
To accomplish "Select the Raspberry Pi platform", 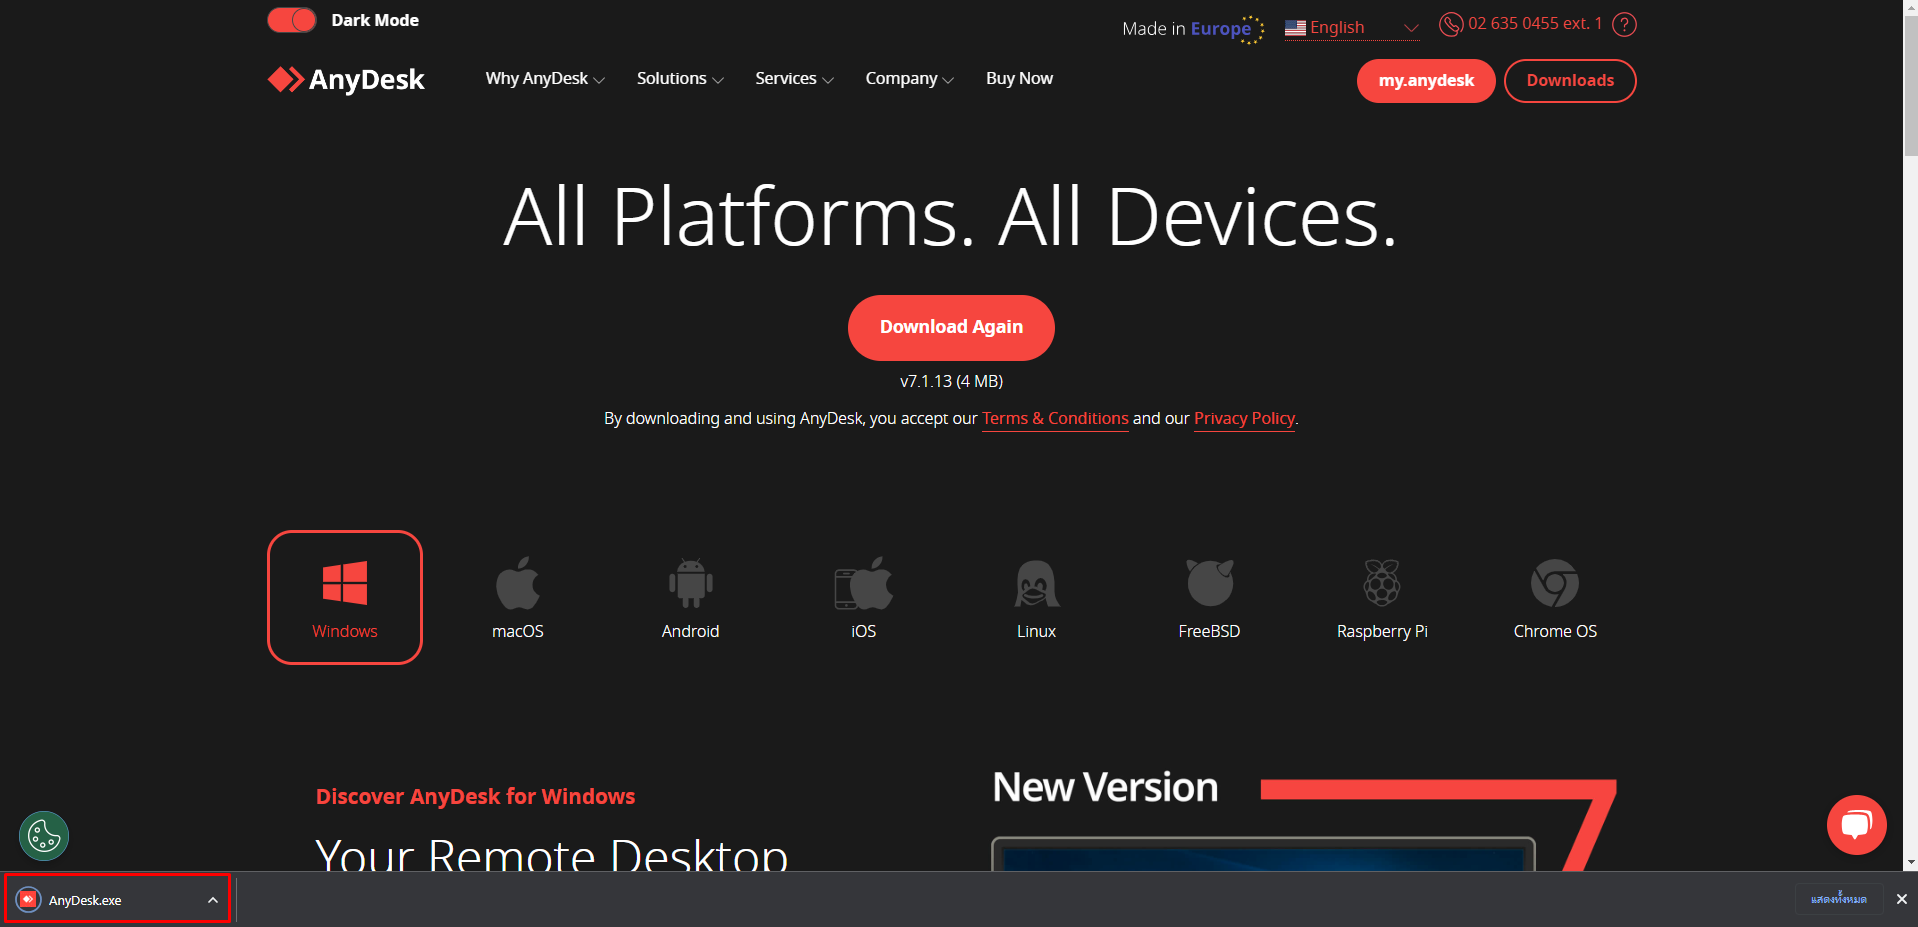I will [1383, 597].
